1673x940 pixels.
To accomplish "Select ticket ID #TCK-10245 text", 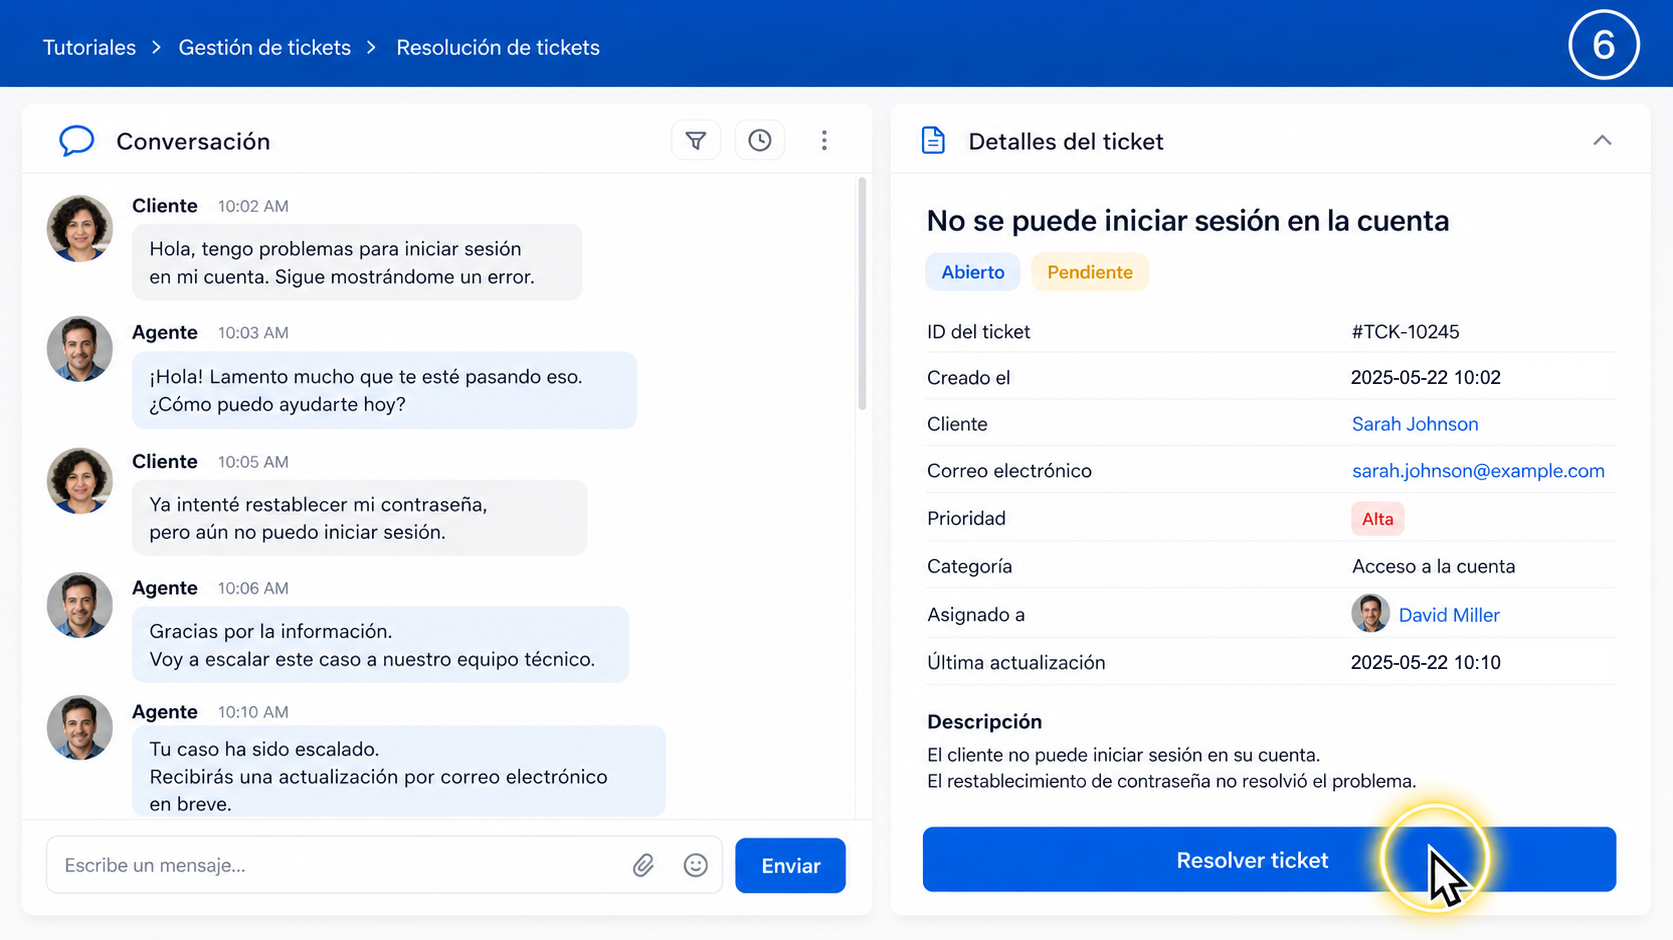I will pyautogui.click(x=1405, y=332).
